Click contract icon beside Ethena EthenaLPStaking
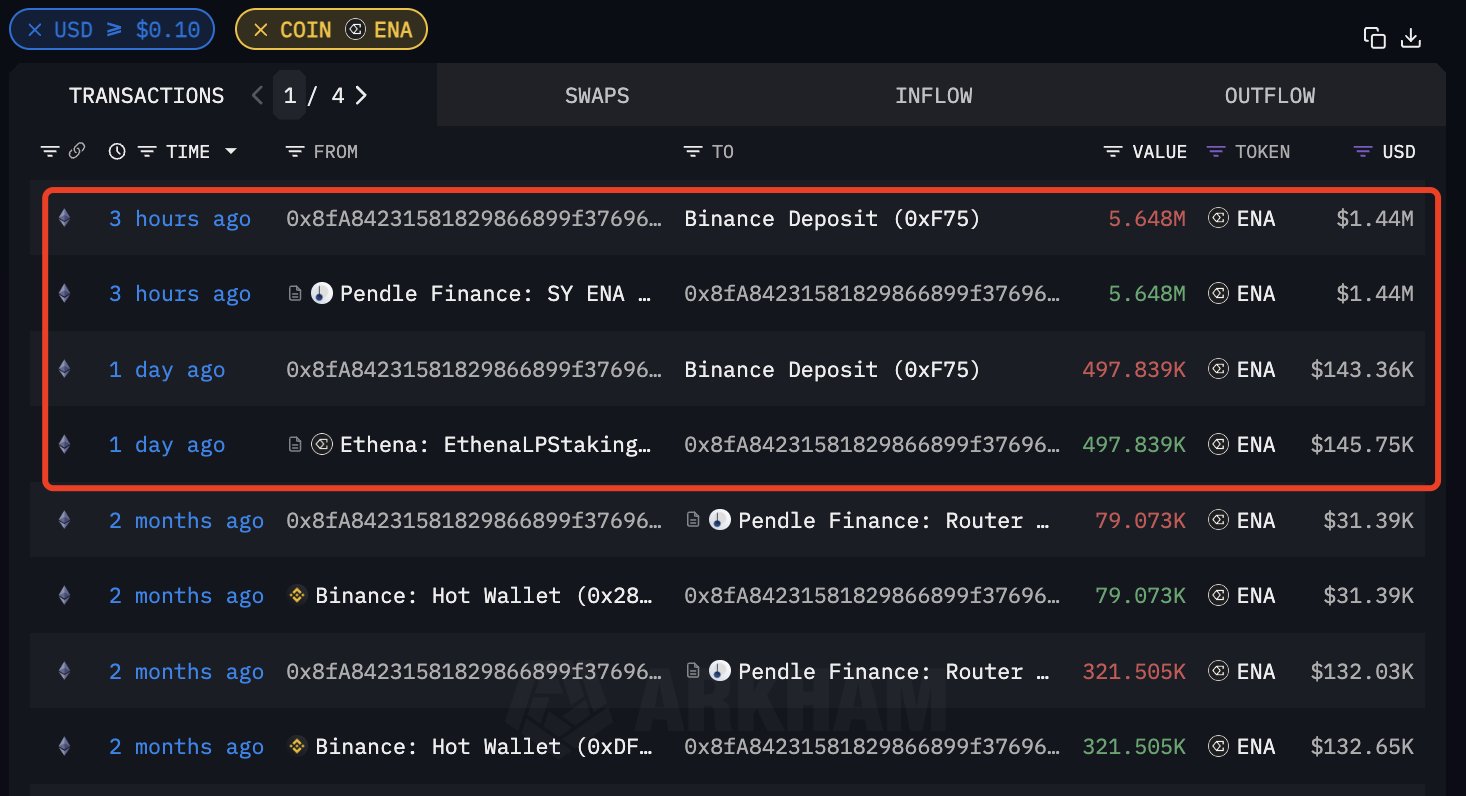This screenshot has width=1466, height=796. point(295,445)
